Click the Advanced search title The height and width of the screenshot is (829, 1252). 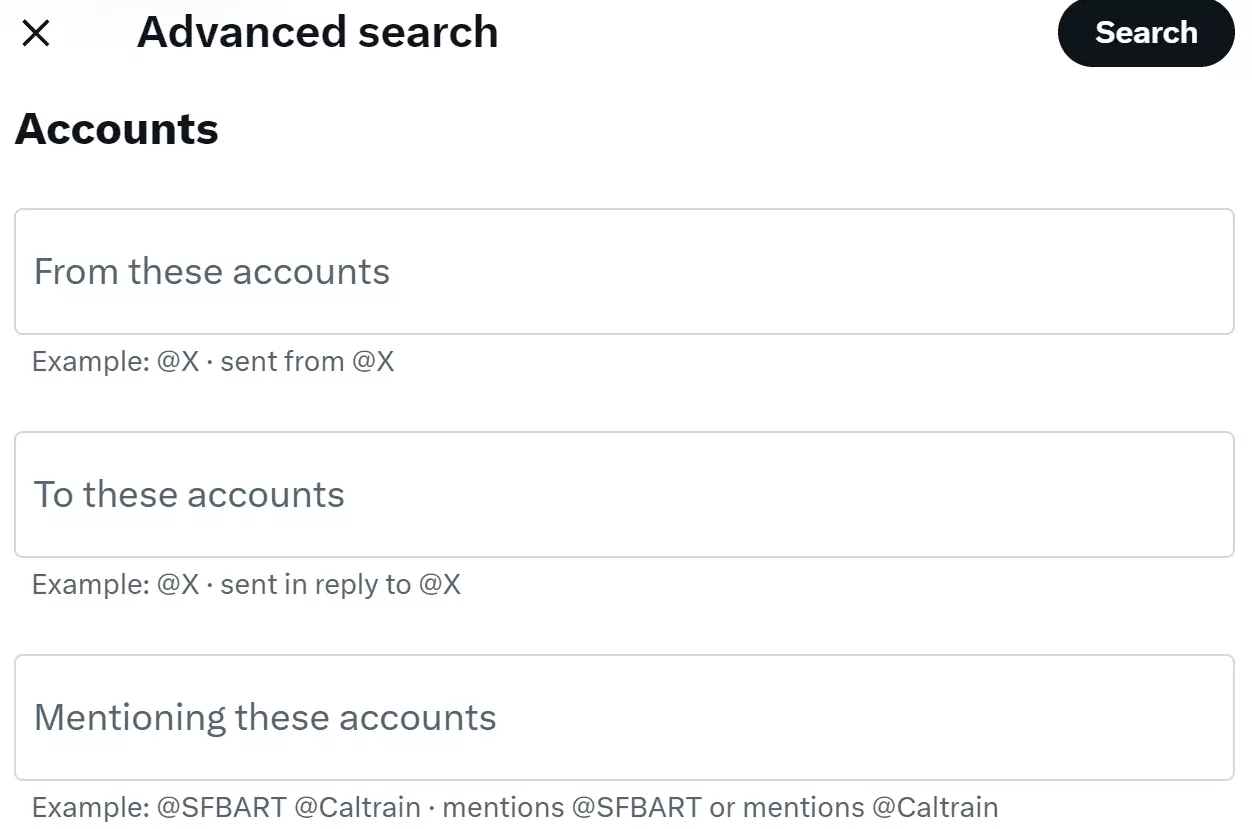317,33
